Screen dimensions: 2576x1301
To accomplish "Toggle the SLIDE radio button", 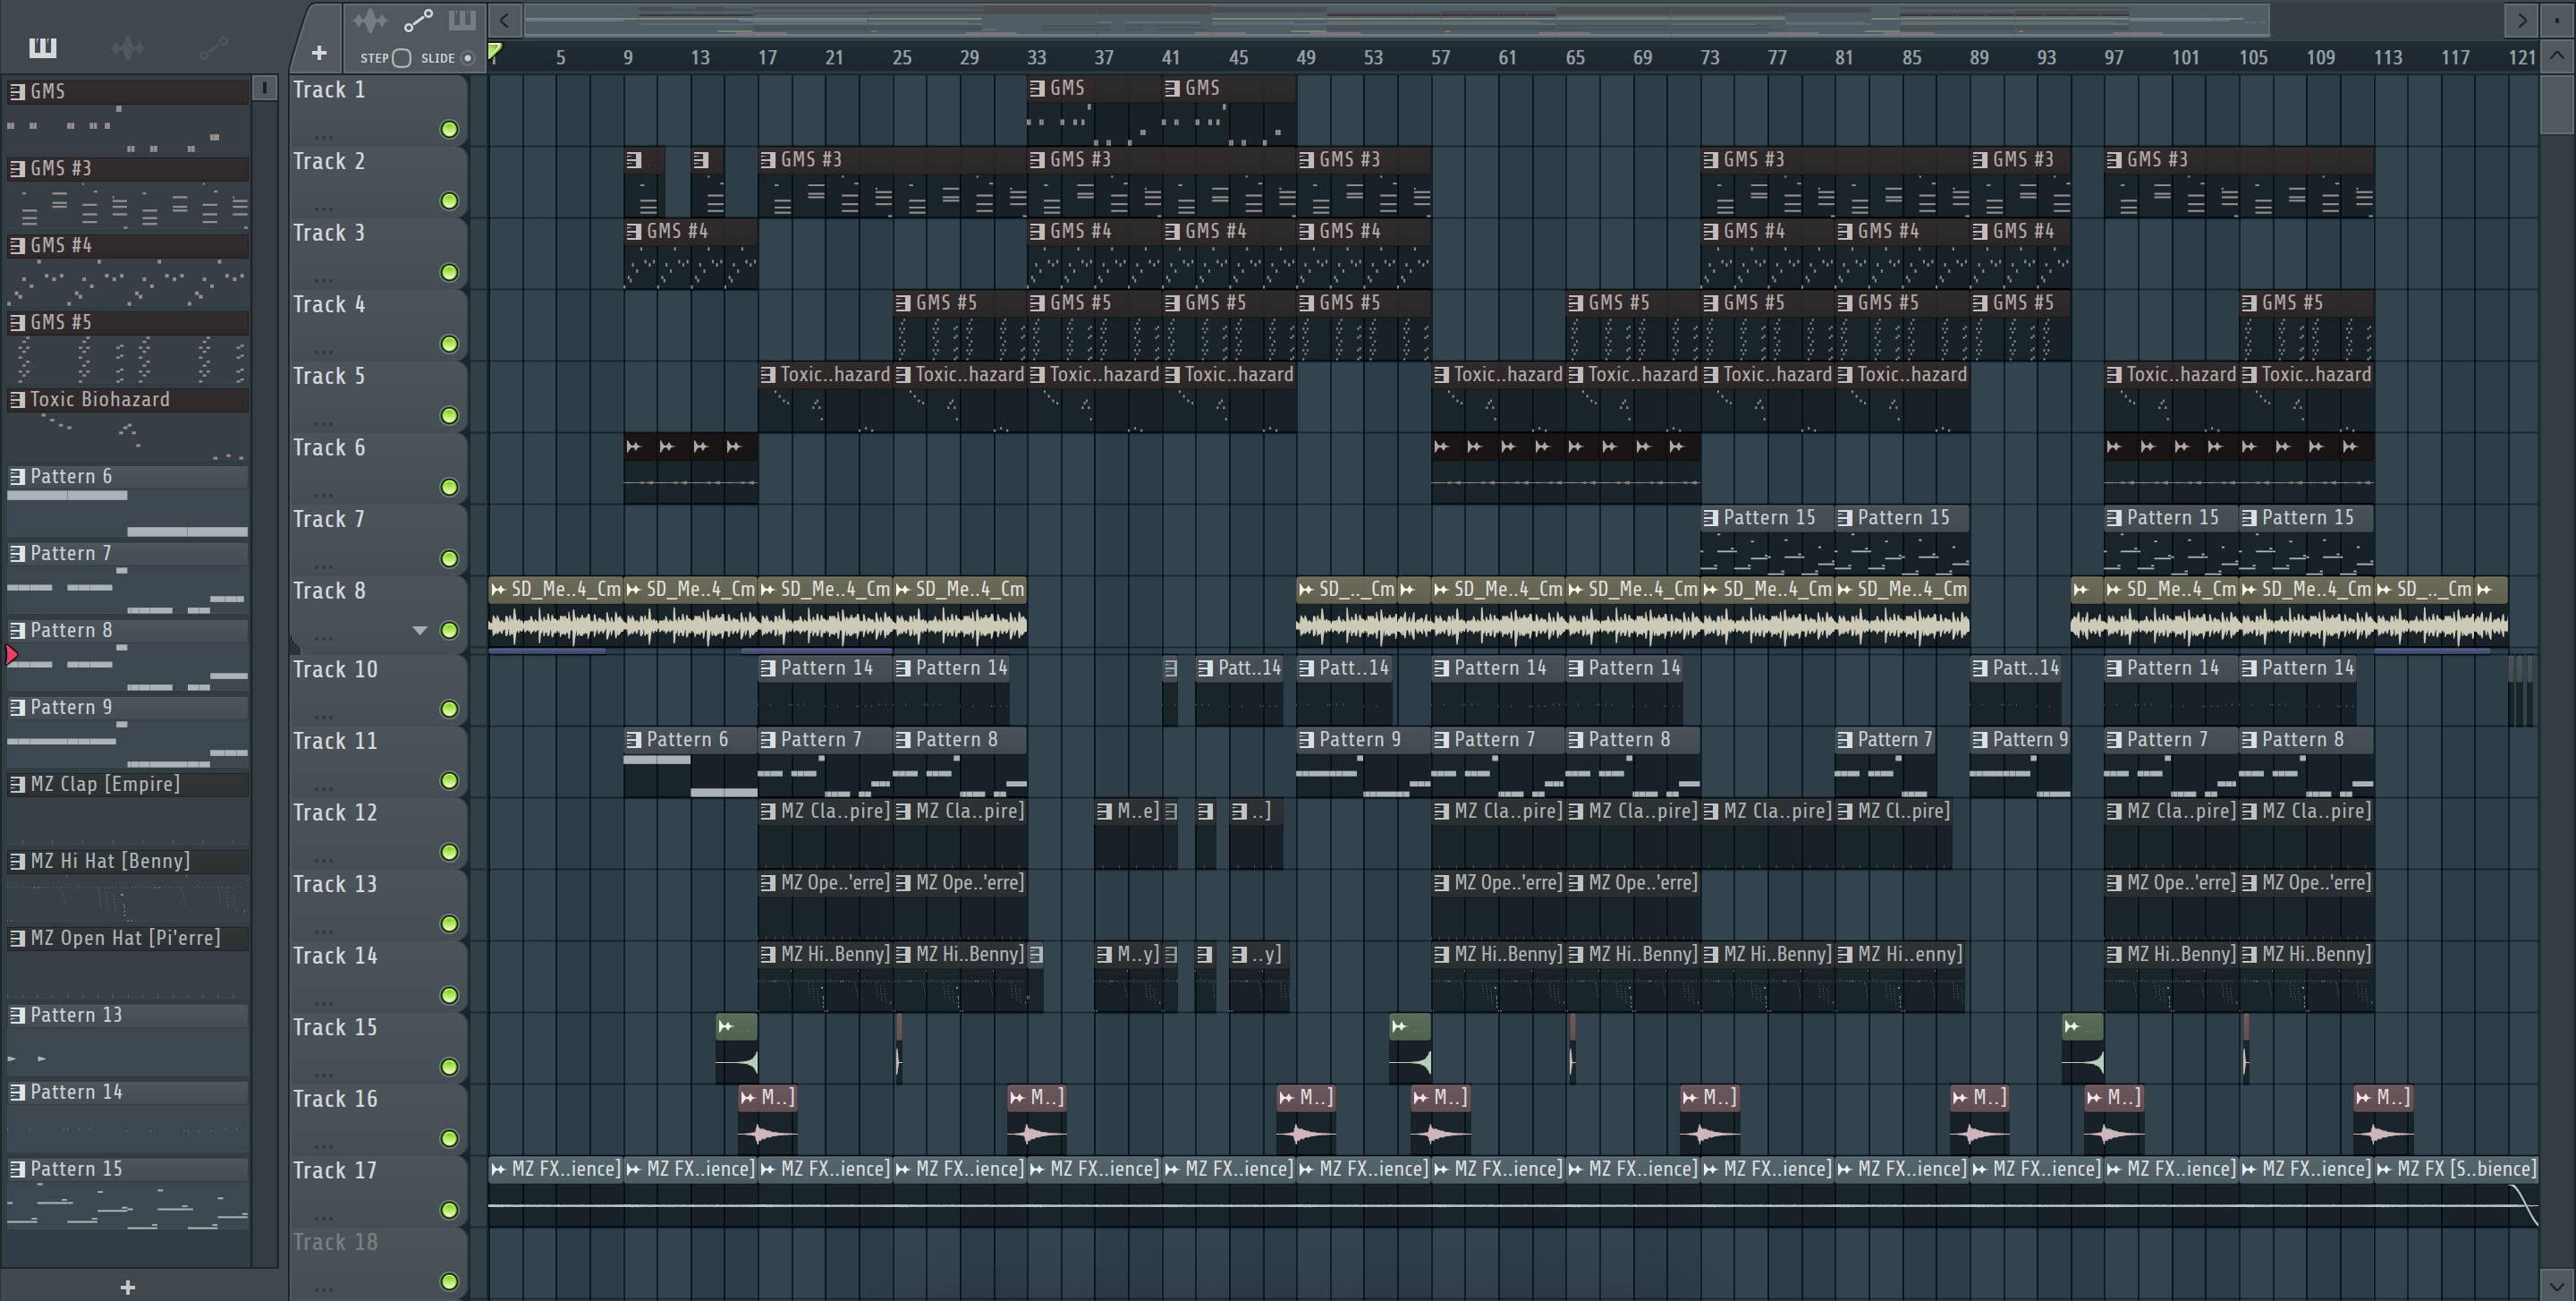I will (x=467, y=58).
